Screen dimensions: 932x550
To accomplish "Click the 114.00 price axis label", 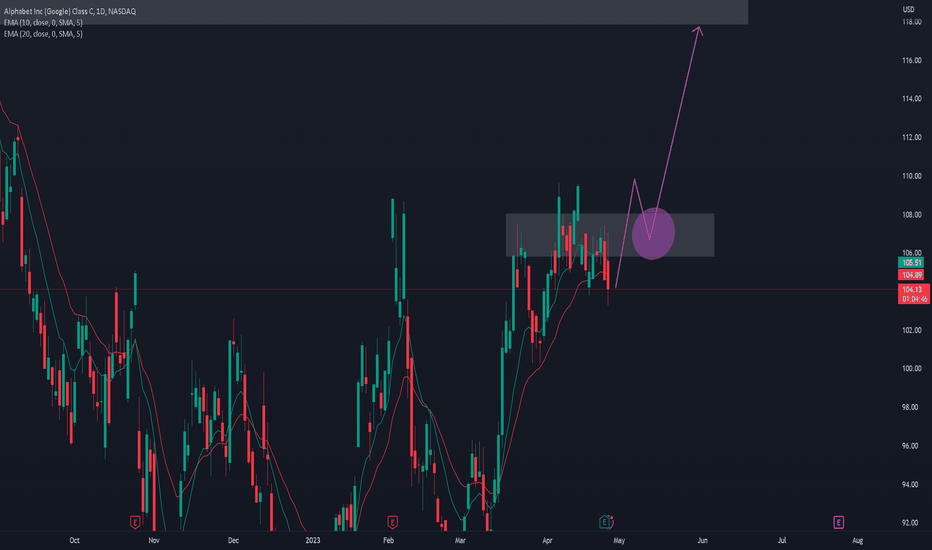I will tap(912, 99).
